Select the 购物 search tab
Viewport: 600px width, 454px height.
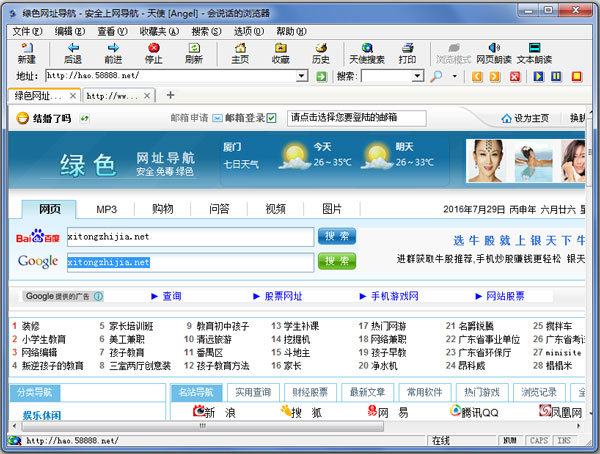click(x=163, y=209)
